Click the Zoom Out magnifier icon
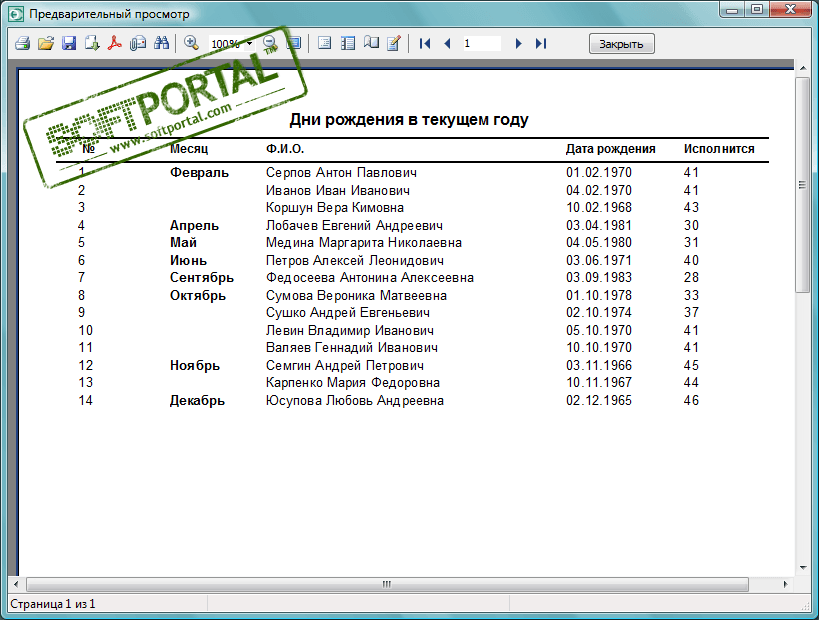Viewport: 819px width, 620px height. pyautogui.click(x=270, y=43)
